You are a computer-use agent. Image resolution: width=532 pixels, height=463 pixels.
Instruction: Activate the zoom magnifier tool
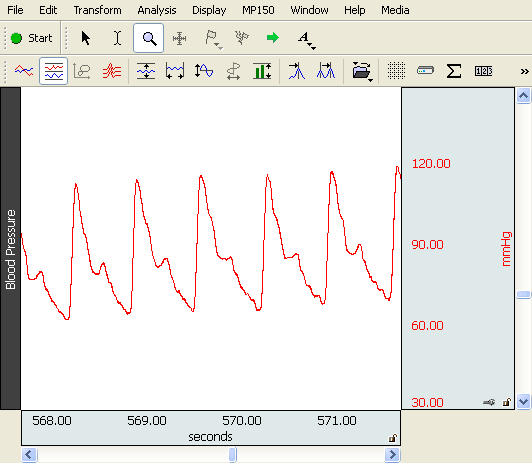(149, 38)
